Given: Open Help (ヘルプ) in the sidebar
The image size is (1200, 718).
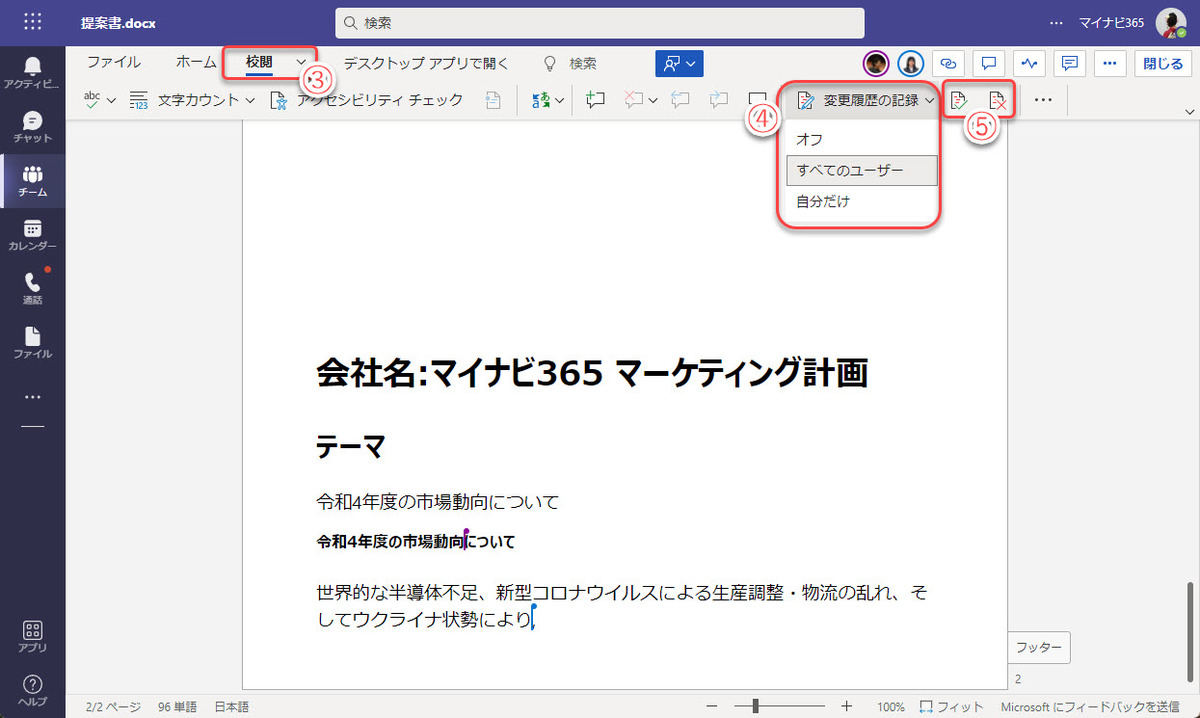Looking at the screenshot, I should 32,691.
